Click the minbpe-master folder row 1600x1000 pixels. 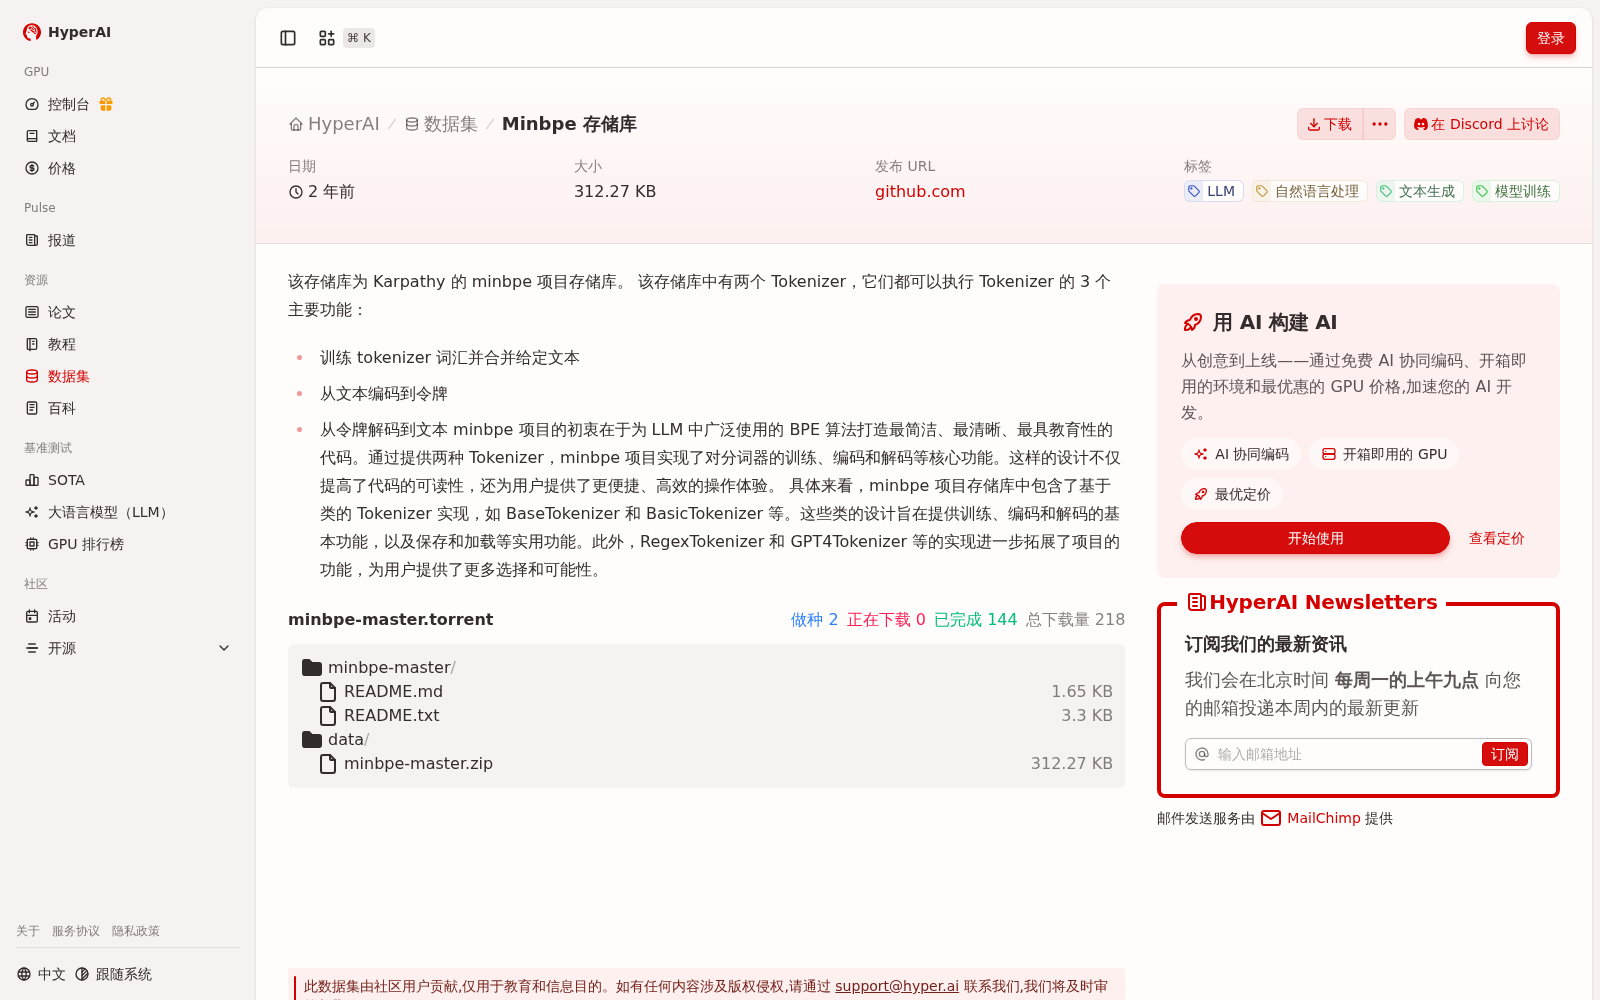pyautogui.click(x=706, y=667)
